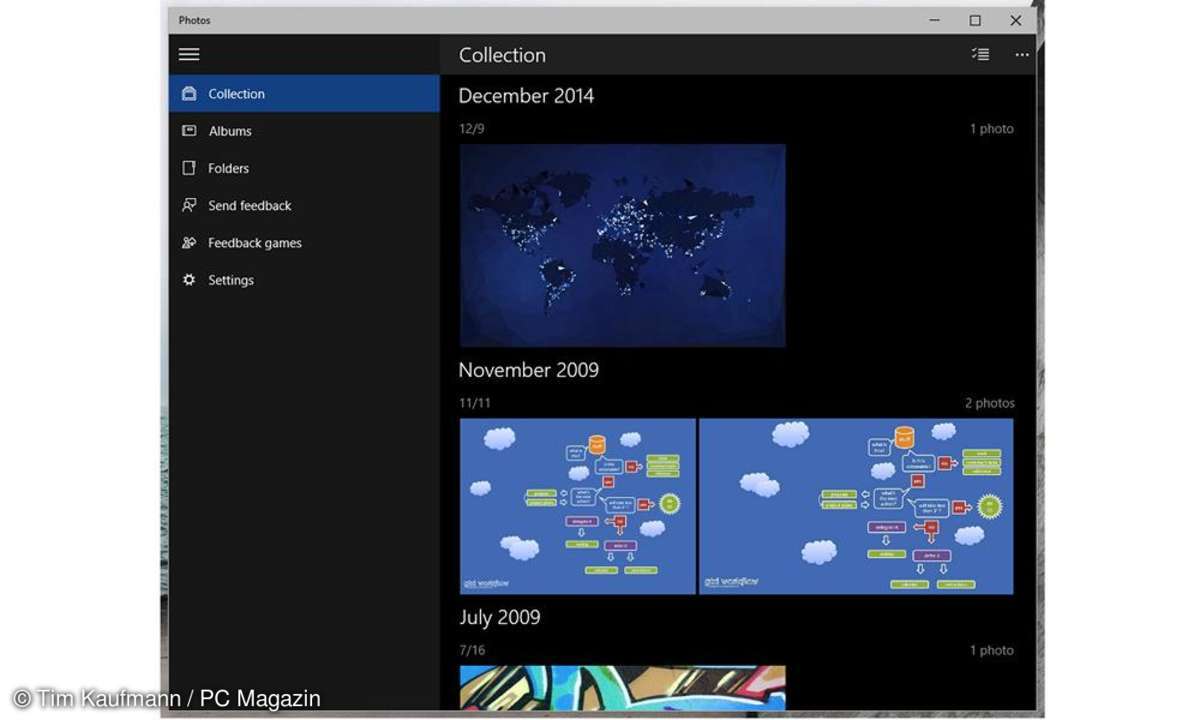Image resolution: width=1200 pixels, height=720 pixels.
Task: Click the Settings gear icon
Action: click(x=188, y=280)
